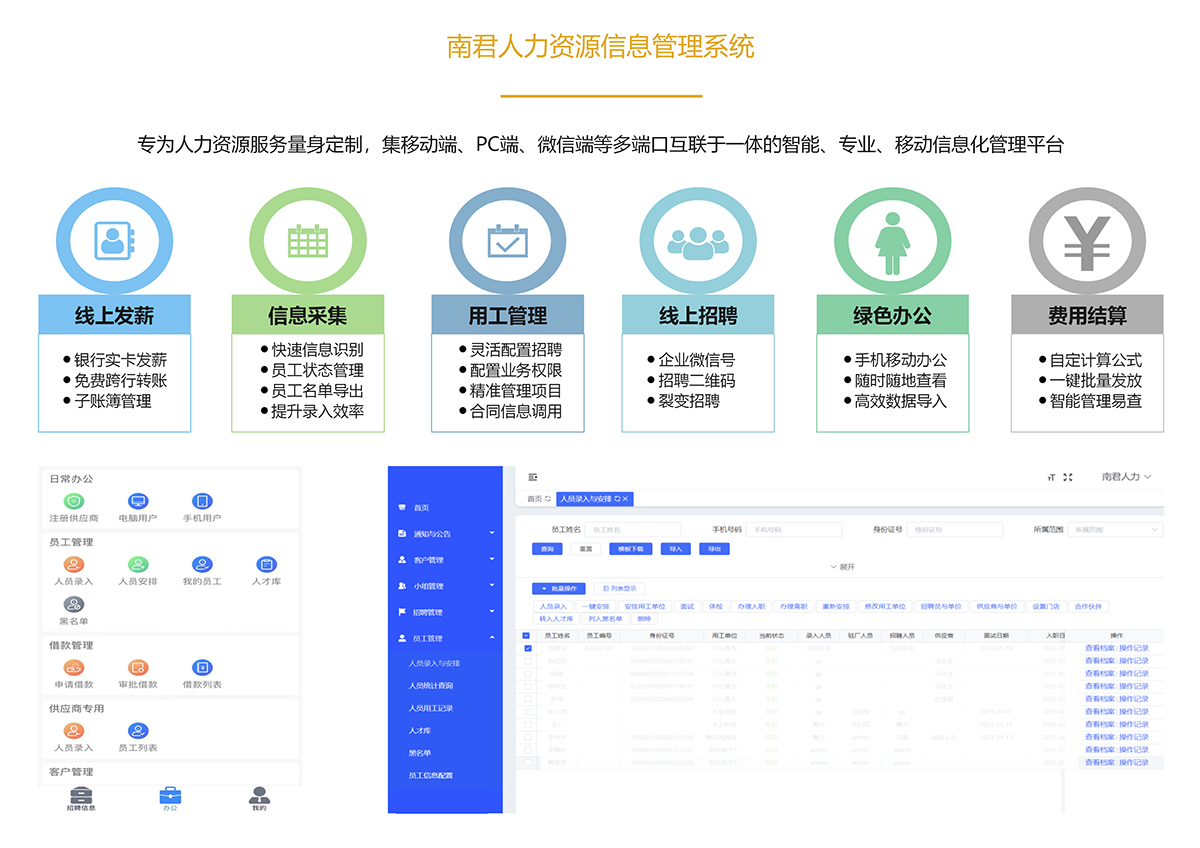Click the 员工姓名 input field
Viewport: 1200px width, 848px height.
[633, 529]
